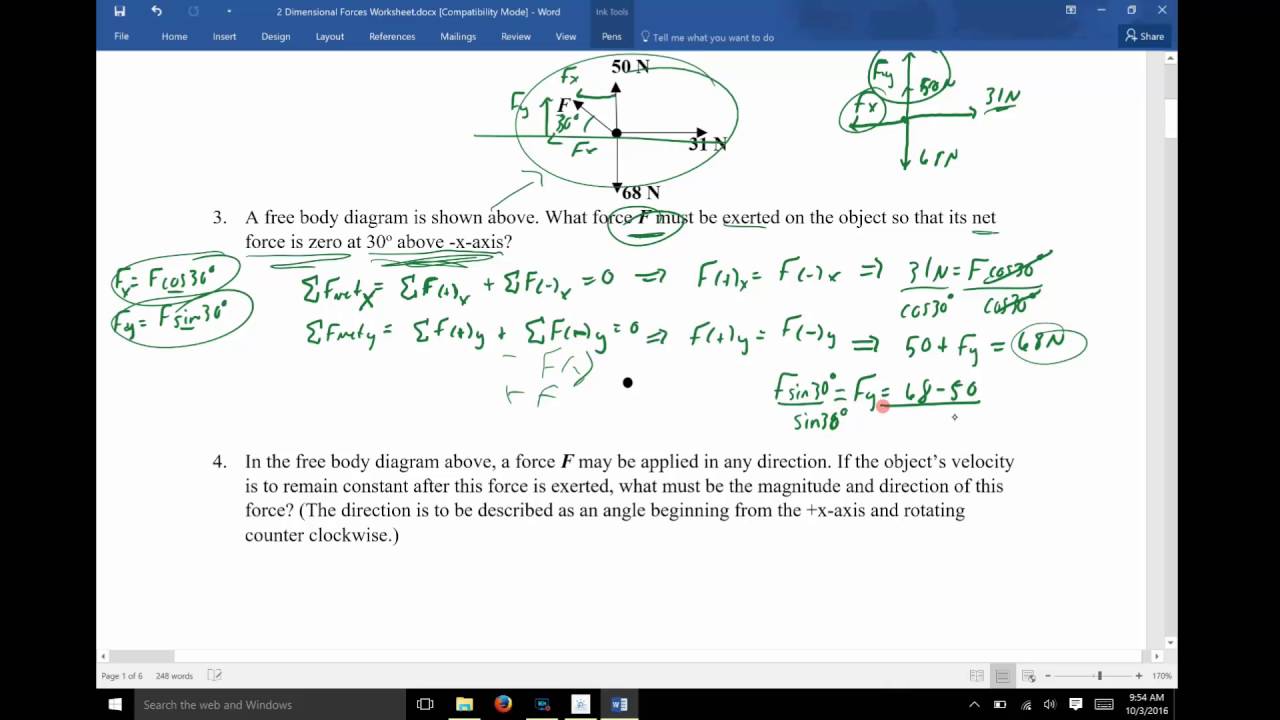Click the horizontal scrollbar thumb
This screenshot has height=720, width=1280.
[142, 656]
